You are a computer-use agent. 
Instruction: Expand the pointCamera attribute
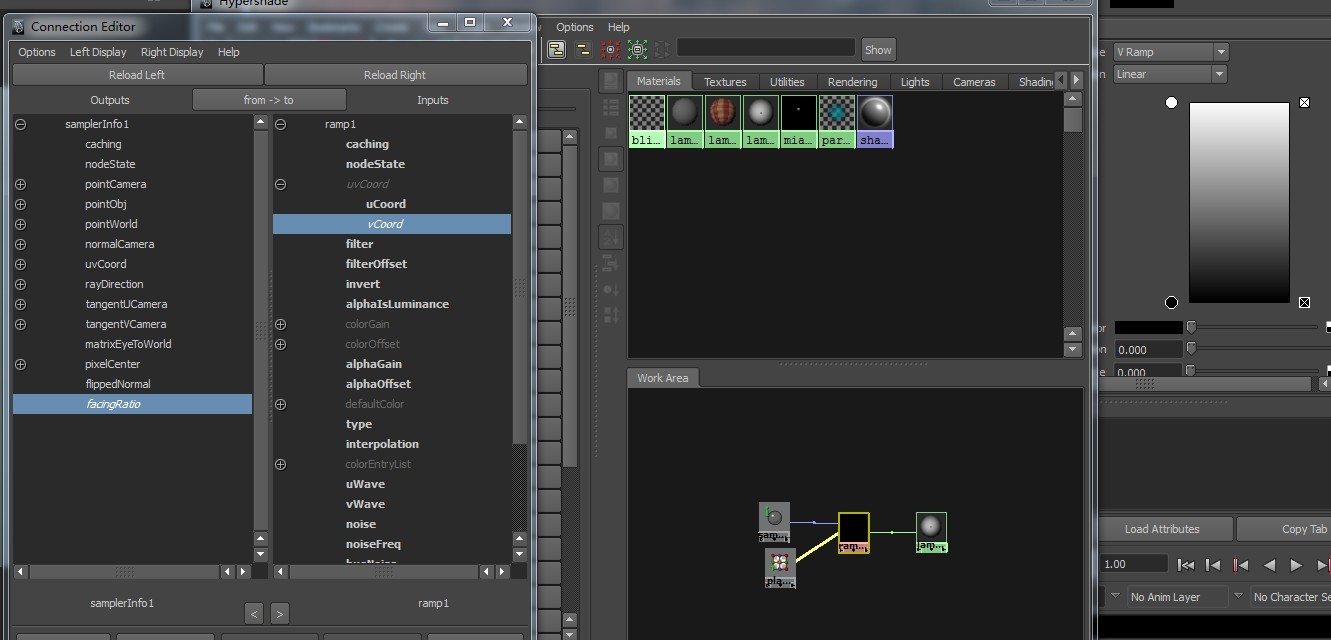pos(20,184)
